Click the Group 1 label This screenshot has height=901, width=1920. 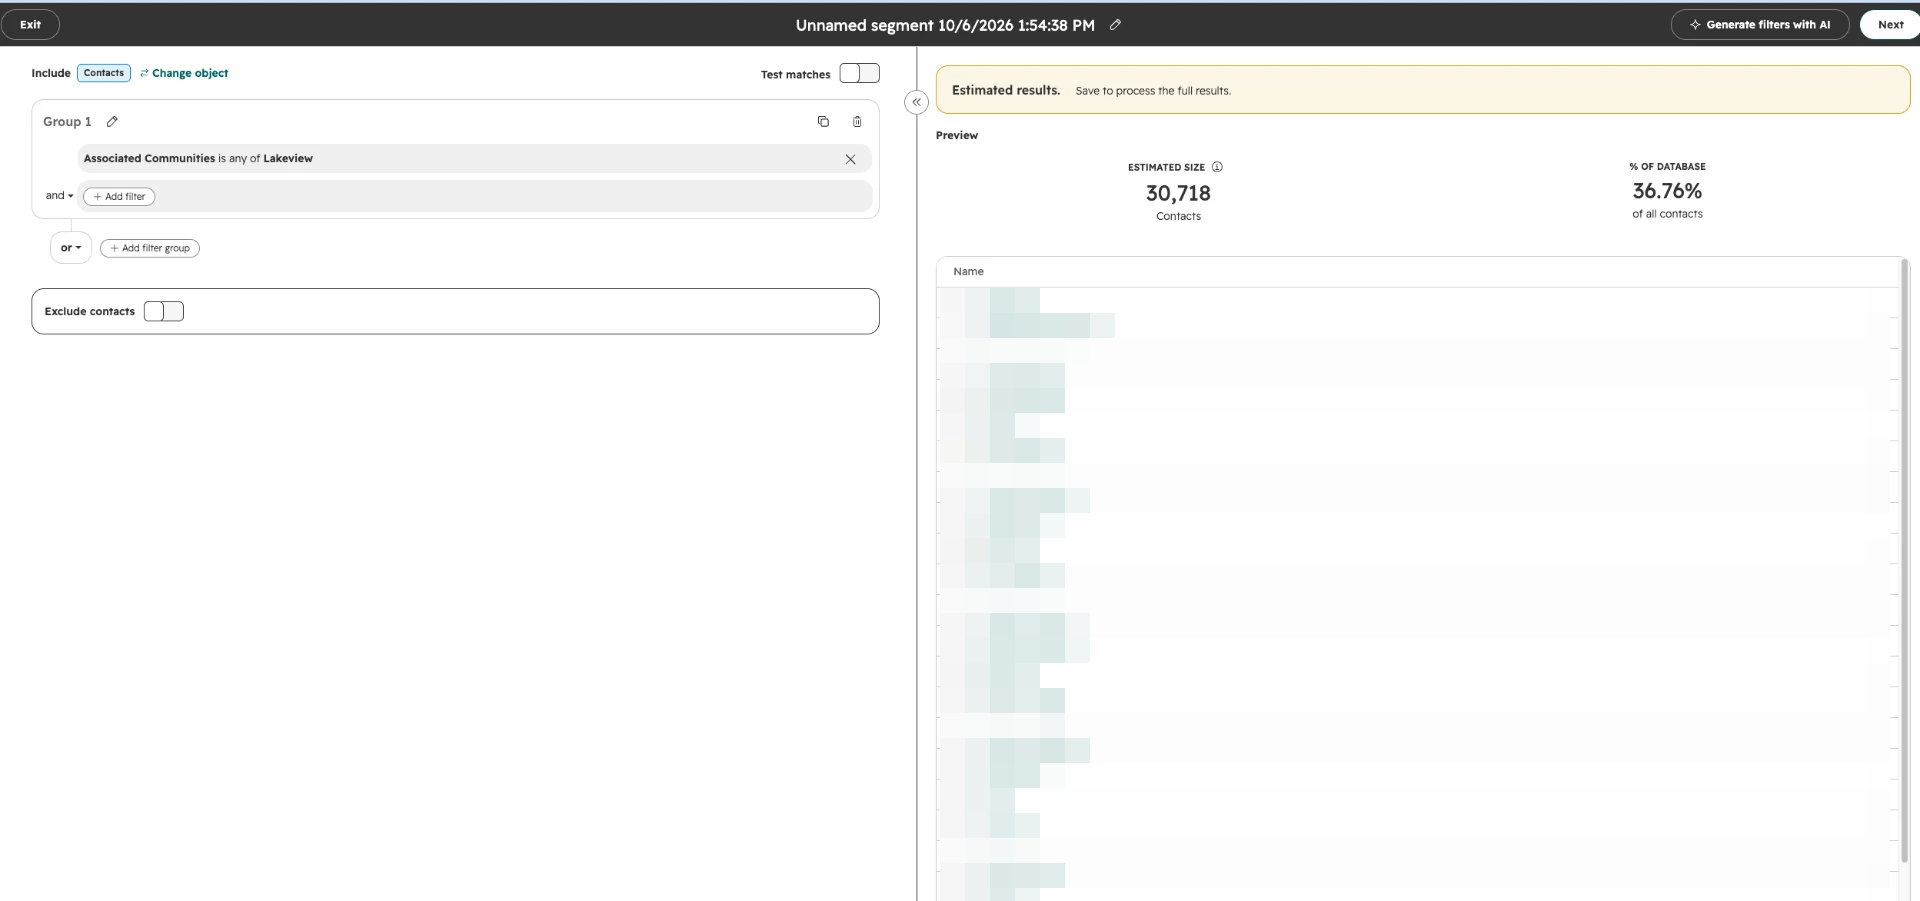click(x=67, y=122)
